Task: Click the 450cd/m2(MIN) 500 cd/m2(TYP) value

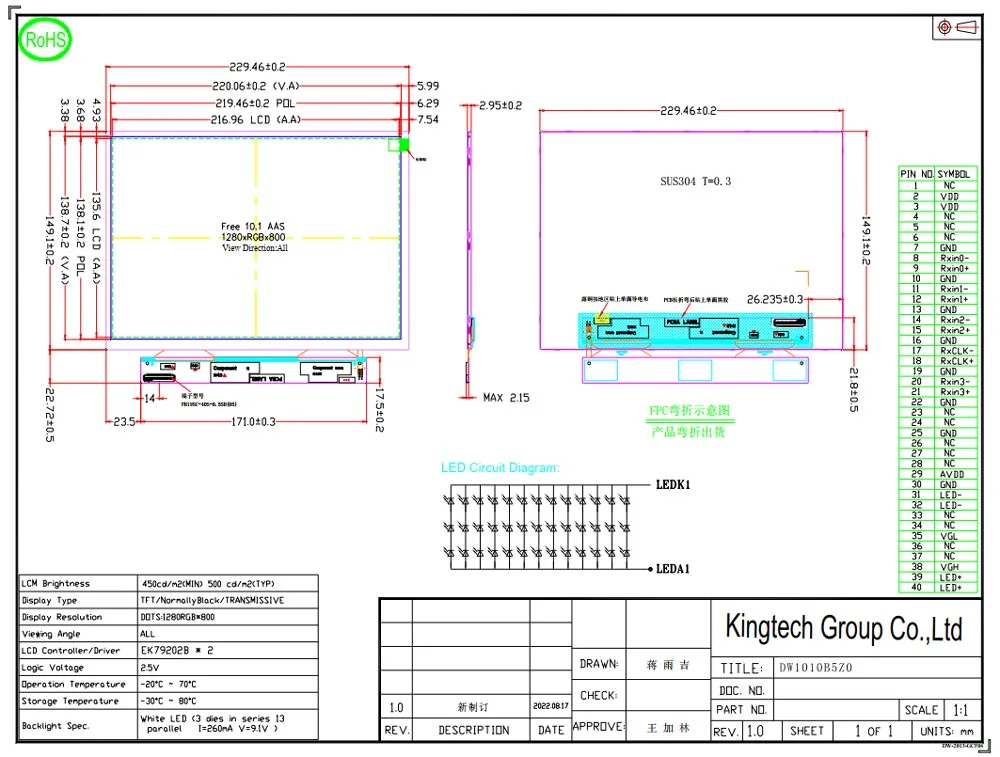Action: 208,584
